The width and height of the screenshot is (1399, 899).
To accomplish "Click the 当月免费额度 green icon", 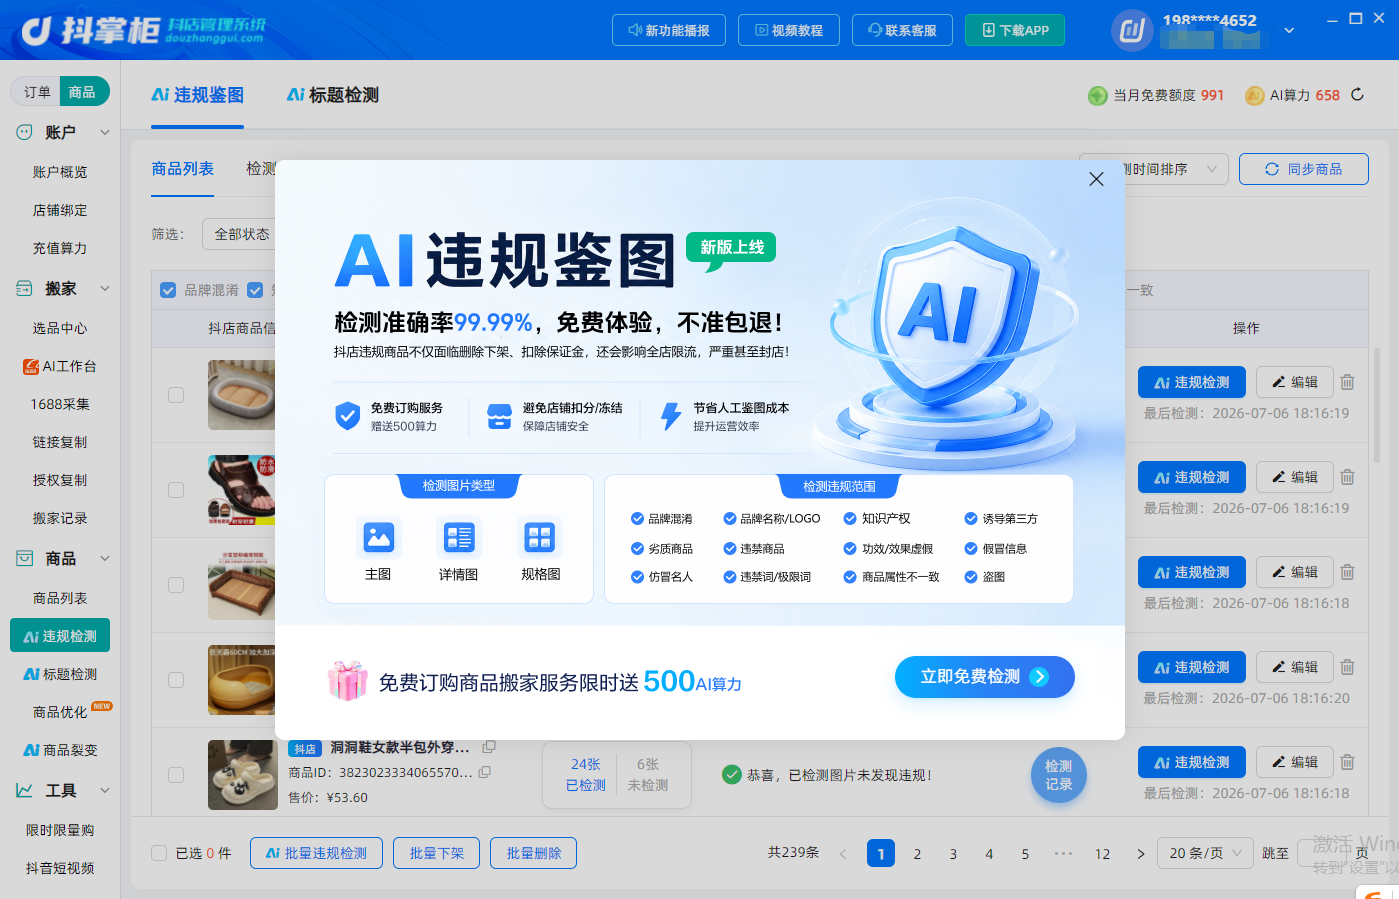I will pyautogui.click(x=1097, y=95).
